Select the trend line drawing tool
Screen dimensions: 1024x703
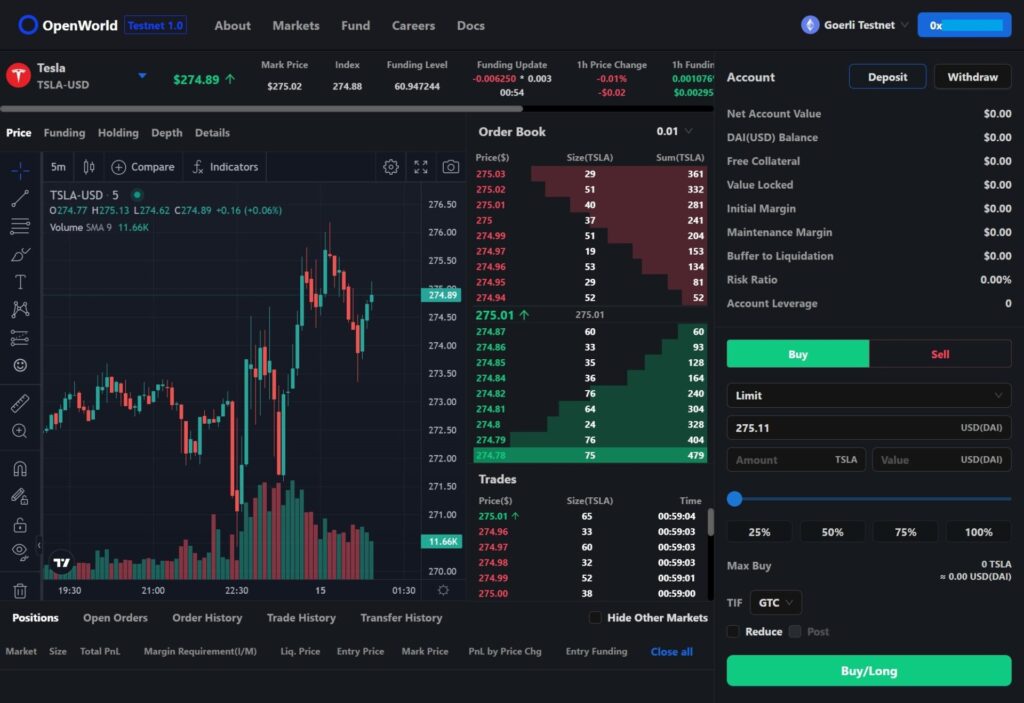coord(20,199)
